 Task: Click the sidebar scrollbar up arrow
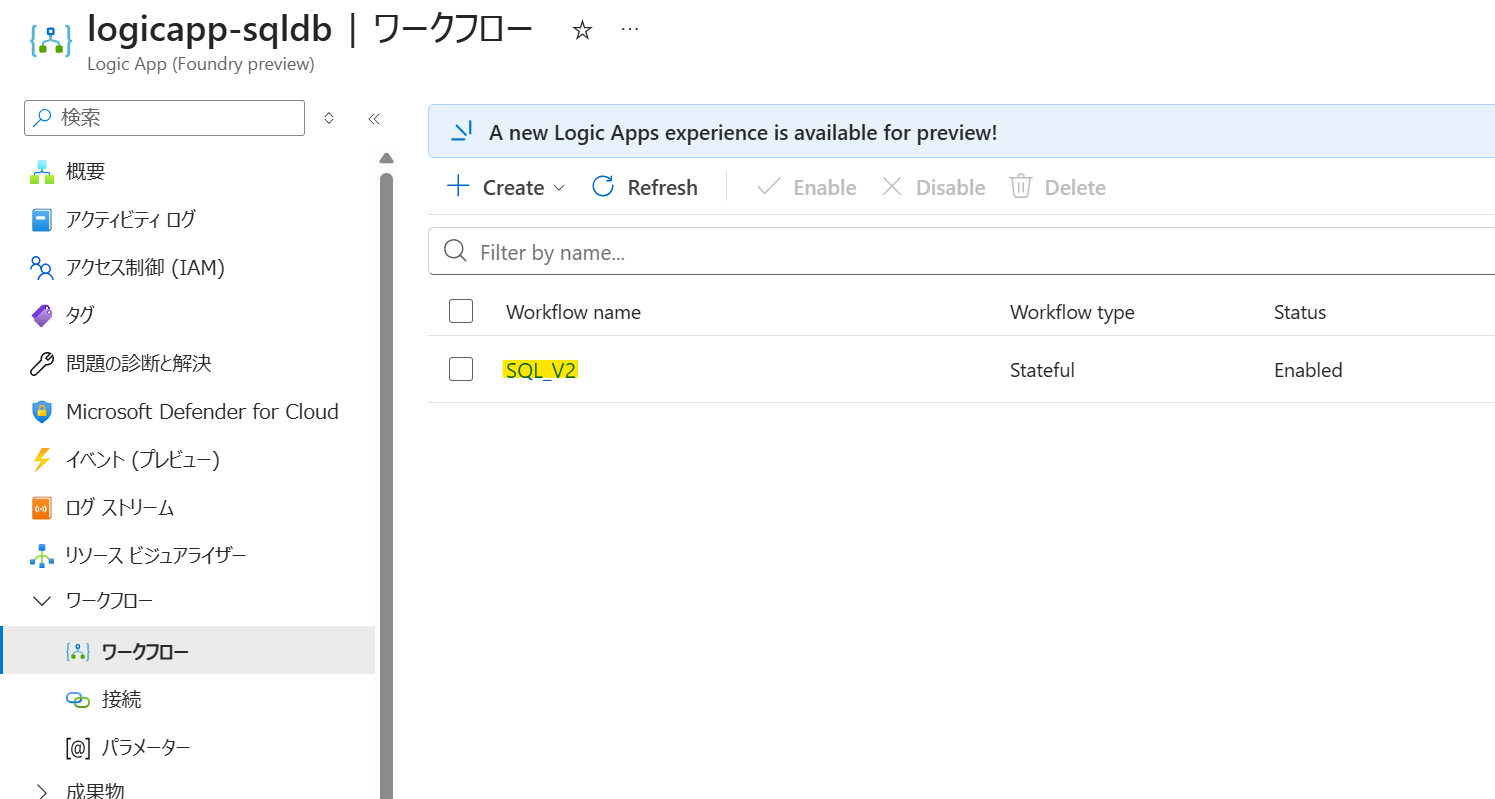tap(387, 158)
